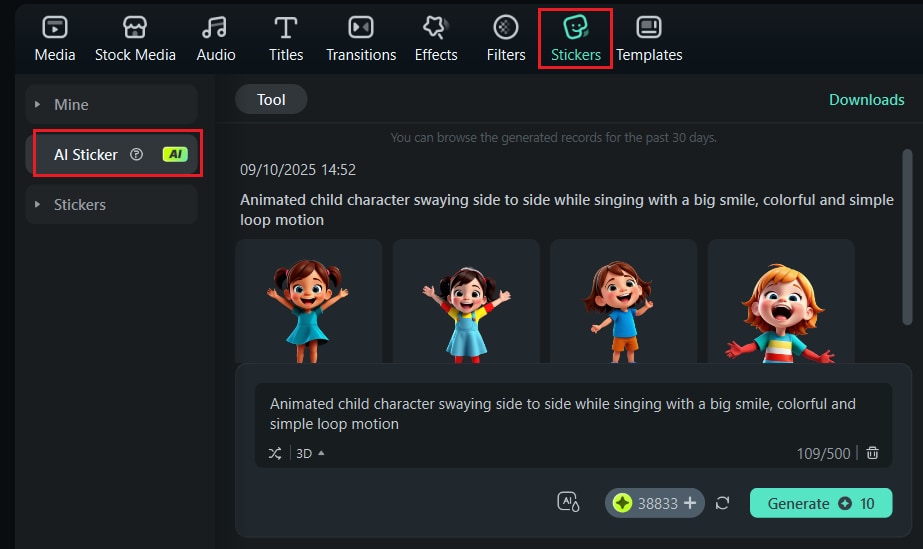Open the Stock Media tab
The height and width of the screenshot is (549, 923).
[x=135, y=39]
